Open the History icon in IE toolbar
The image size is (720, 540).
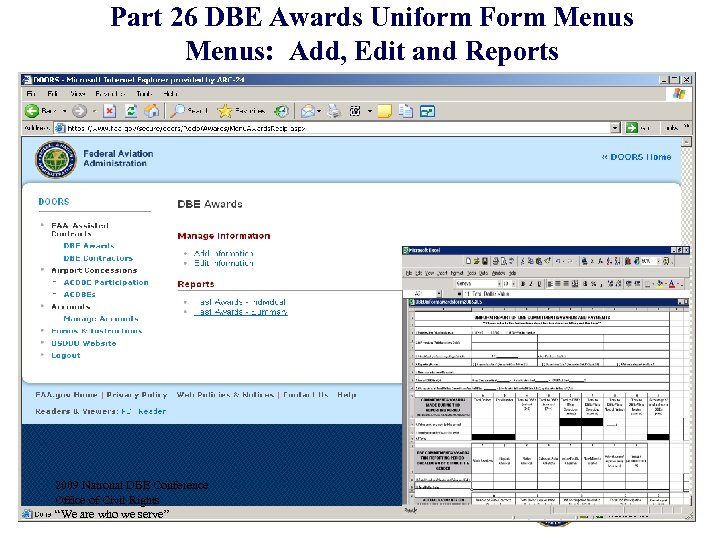[x=281, y=111]
